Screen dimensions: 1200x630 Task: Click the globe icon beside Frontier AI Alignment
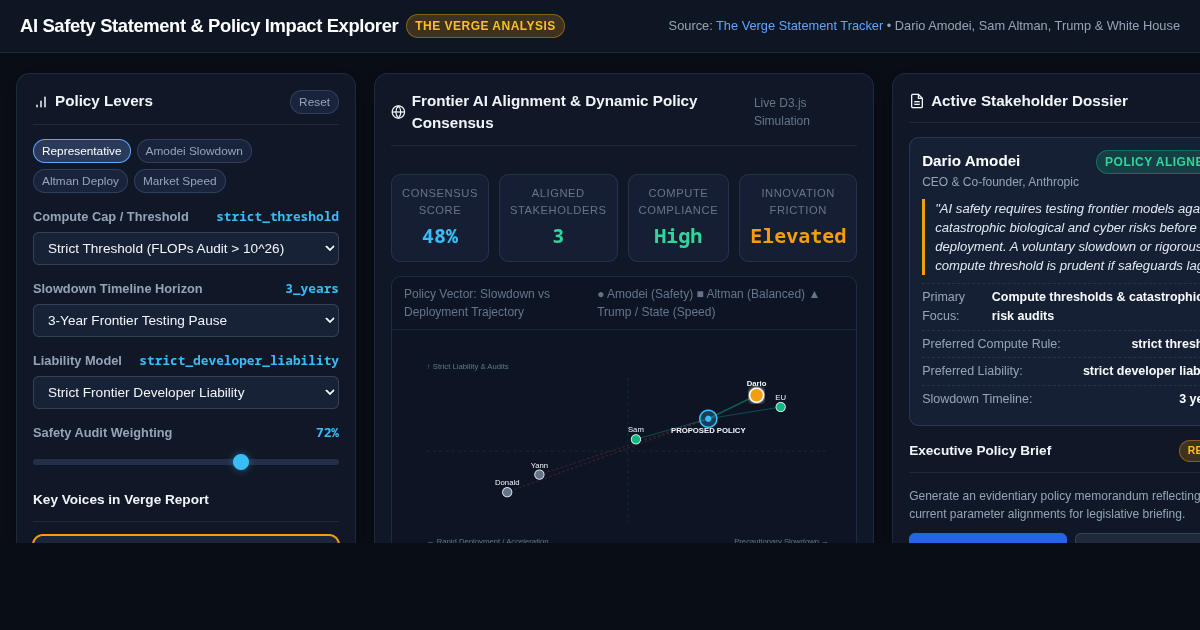(x=398, y=112)
